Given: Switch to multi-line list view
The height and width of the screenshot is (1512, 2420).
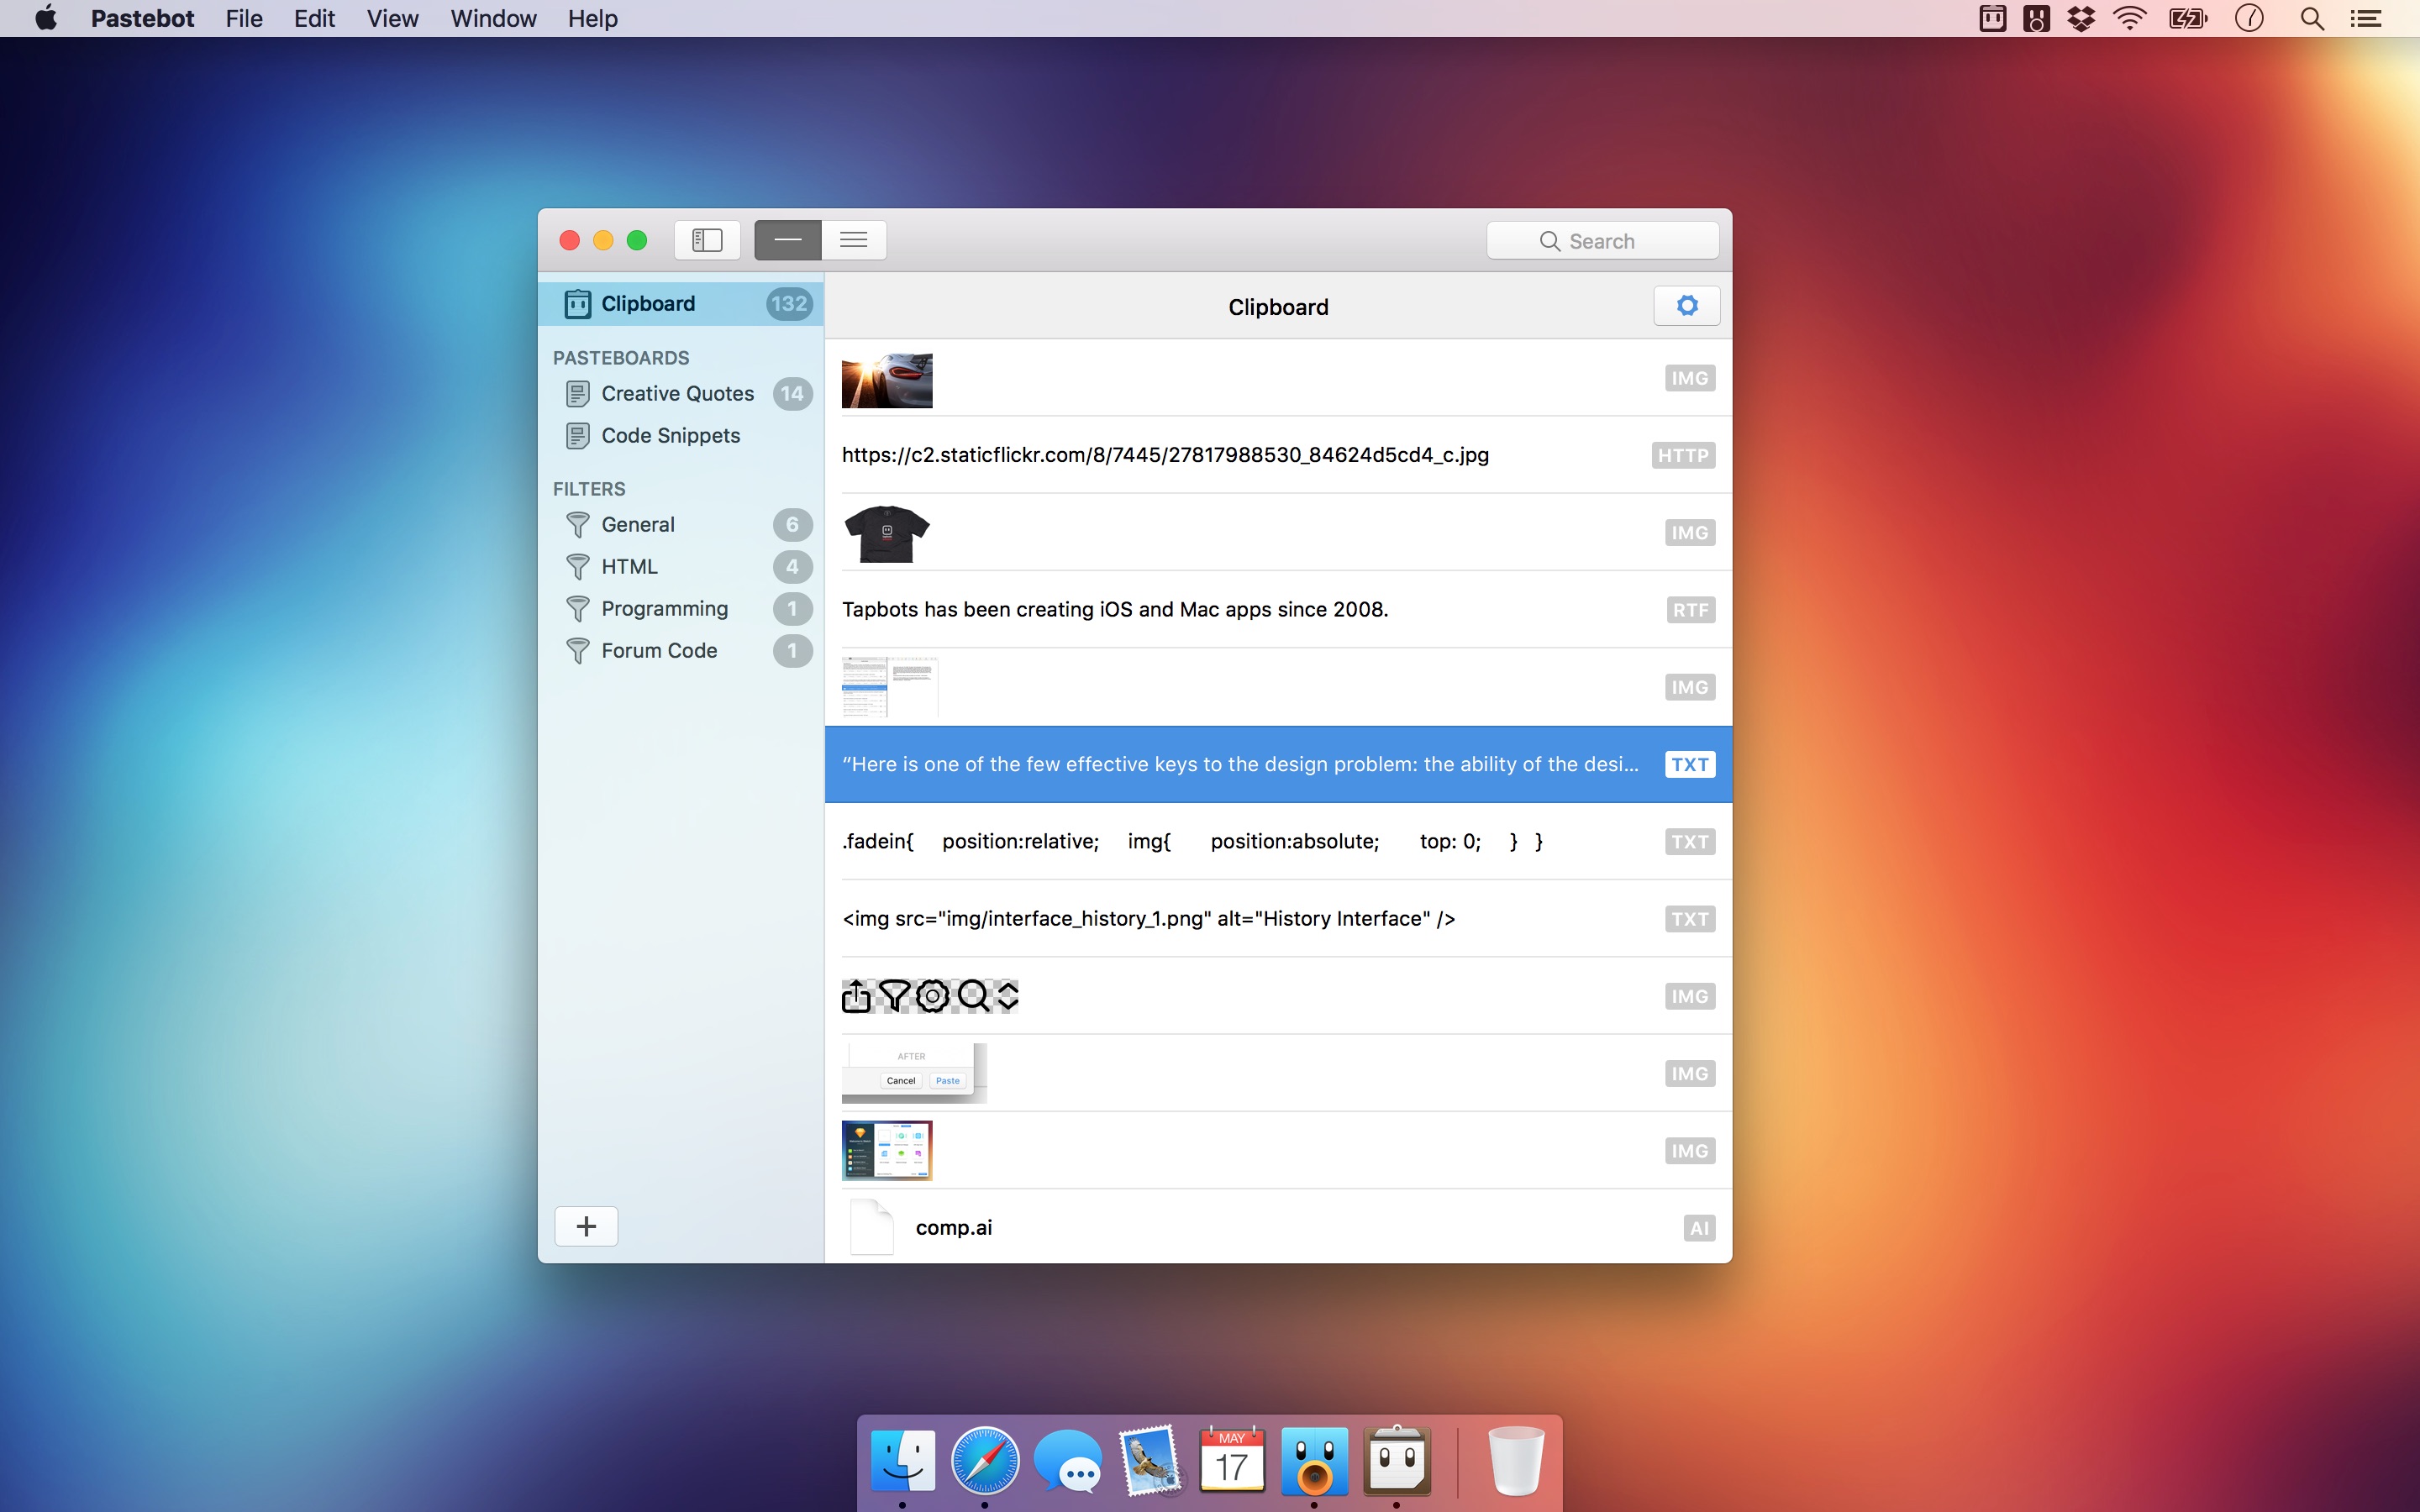Looking at the screenshot, I should tap(852, 240).
